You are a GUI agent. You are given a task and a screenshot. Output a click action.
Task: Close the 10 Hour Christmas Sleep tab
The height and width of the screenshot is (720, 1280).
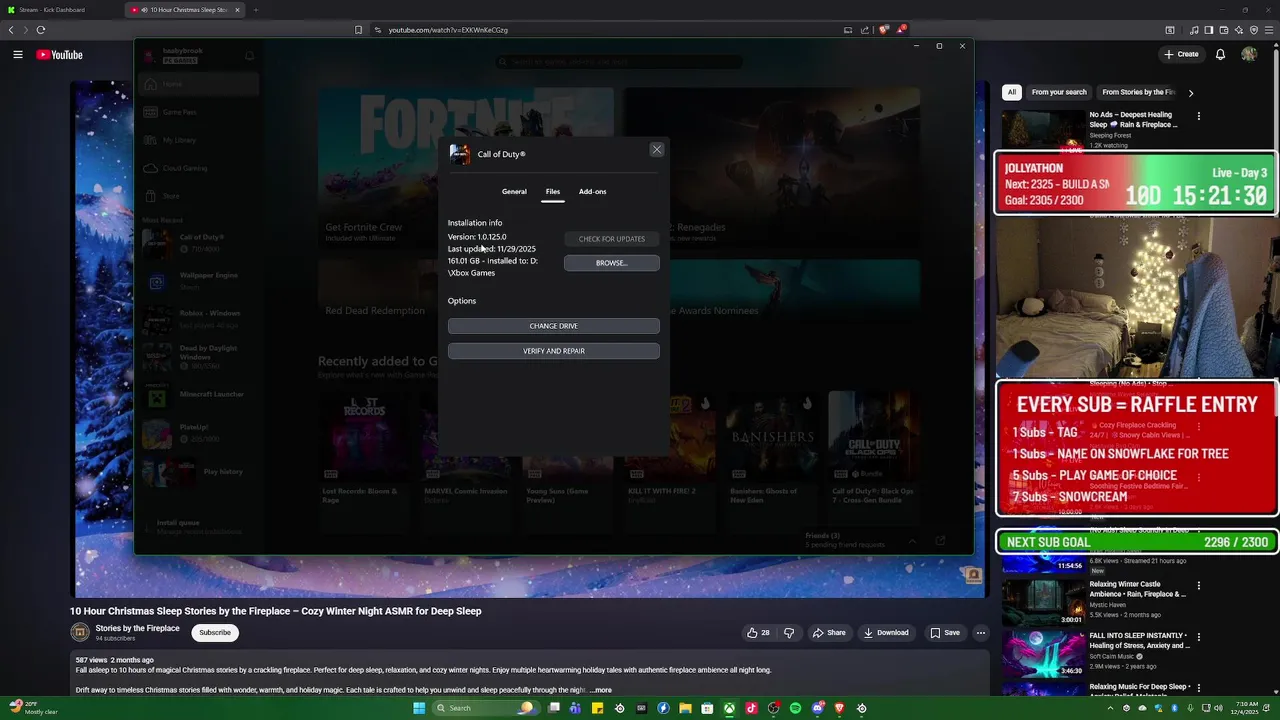click(237, 10)
